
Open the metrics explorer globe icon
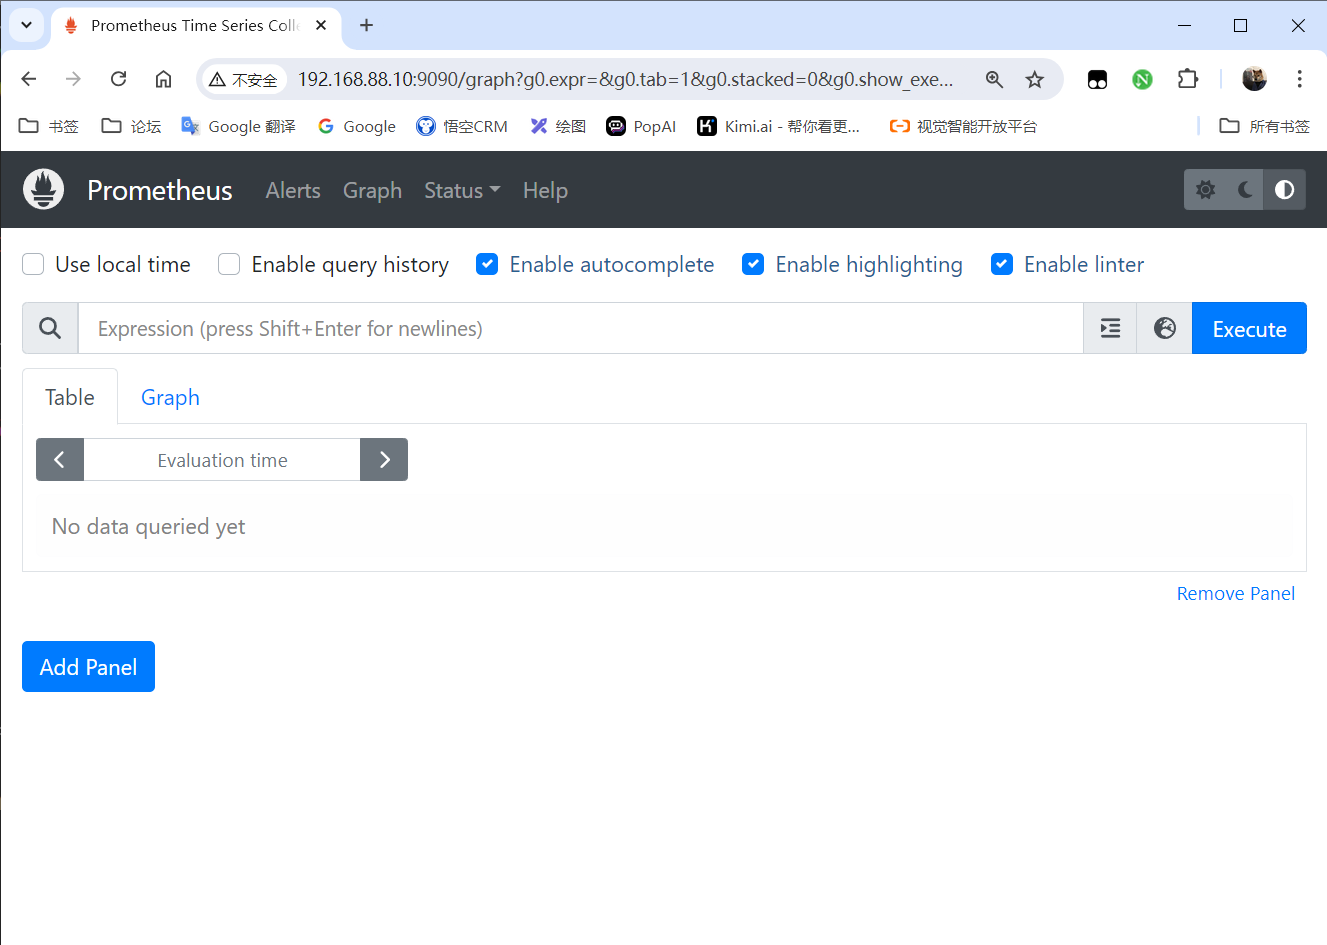coord(1165,328)
